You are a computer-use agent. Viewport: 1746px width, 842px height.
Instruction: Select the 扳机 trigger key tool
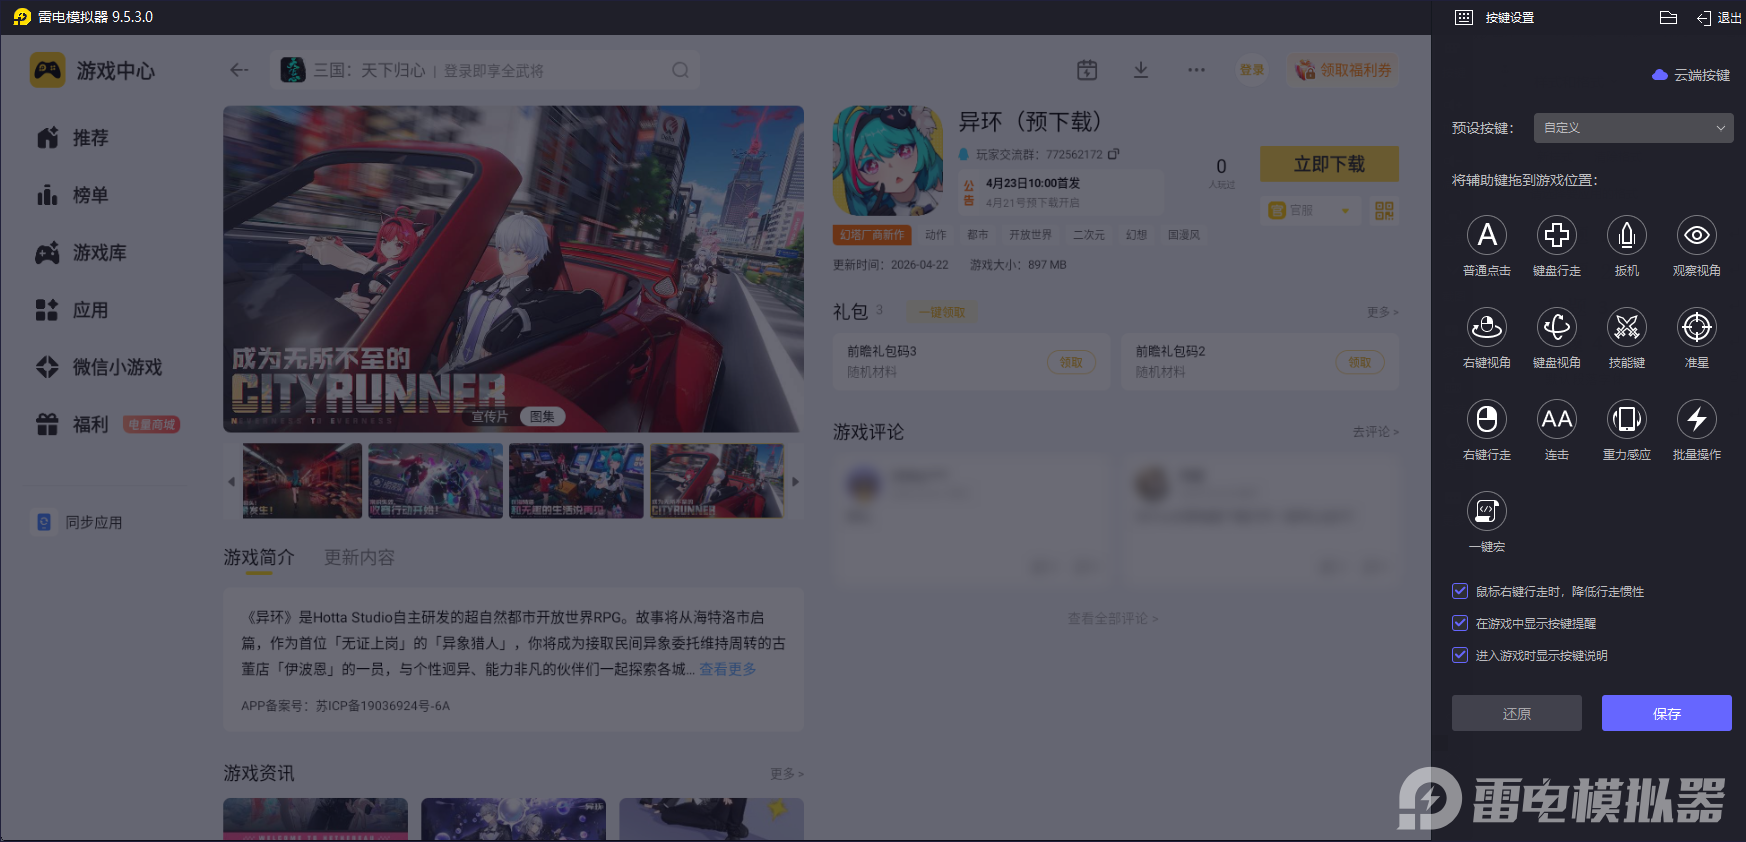(x=1627, y=235)
